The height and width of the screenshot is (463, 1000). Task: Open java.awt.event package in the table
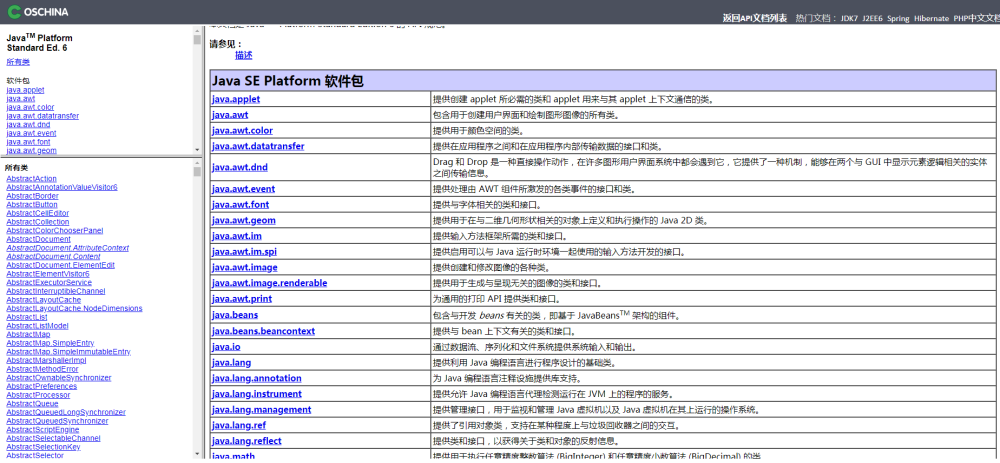coord(244,189)
